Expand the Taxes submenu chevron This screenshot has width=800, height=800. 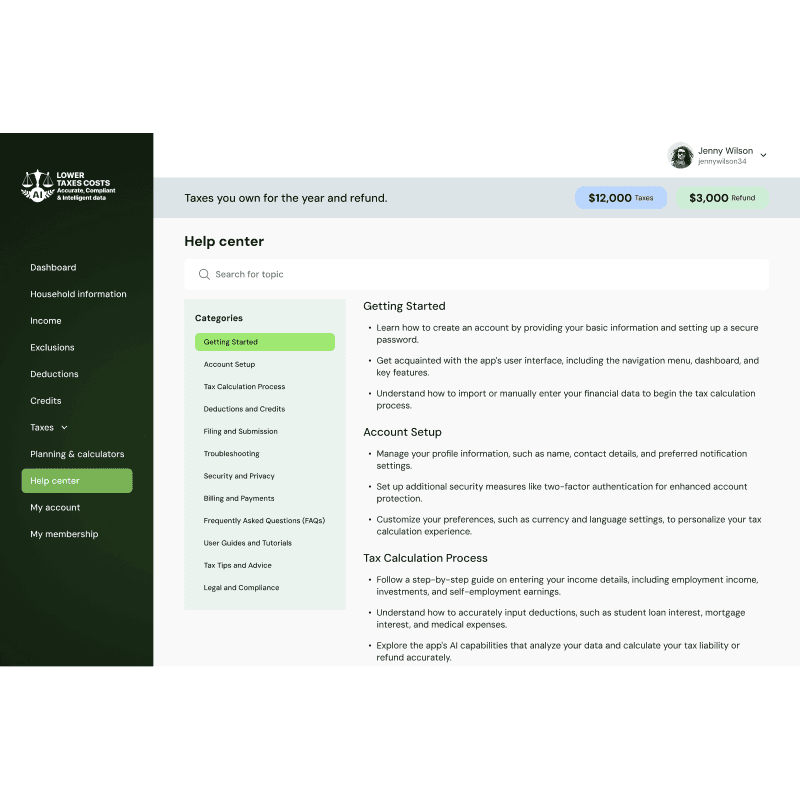(x=64, y=428)
